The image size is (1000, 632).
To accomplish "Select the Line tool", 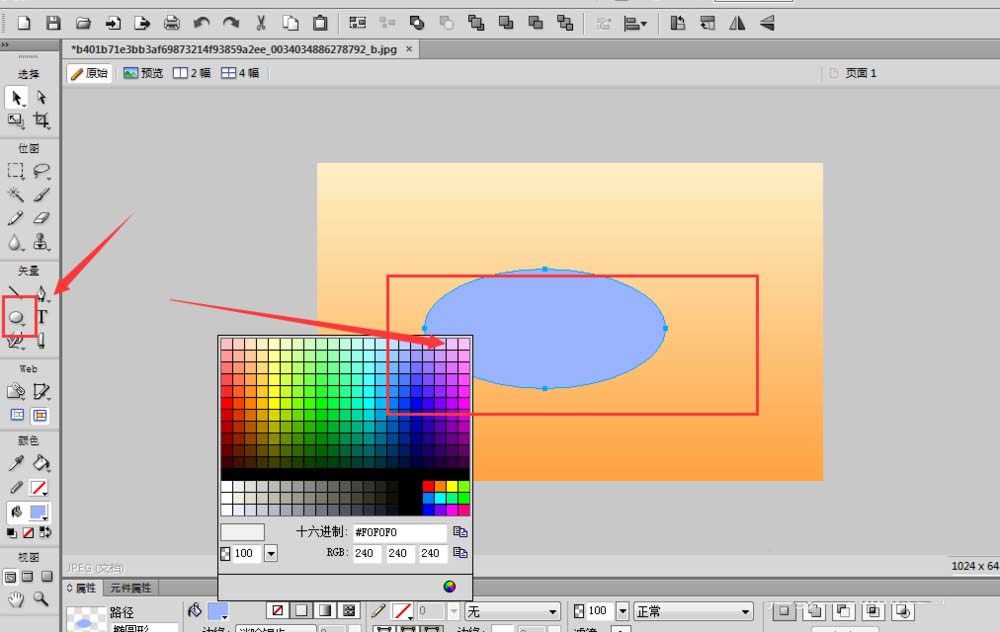I will pyautogui.click(x=16, y=293).
